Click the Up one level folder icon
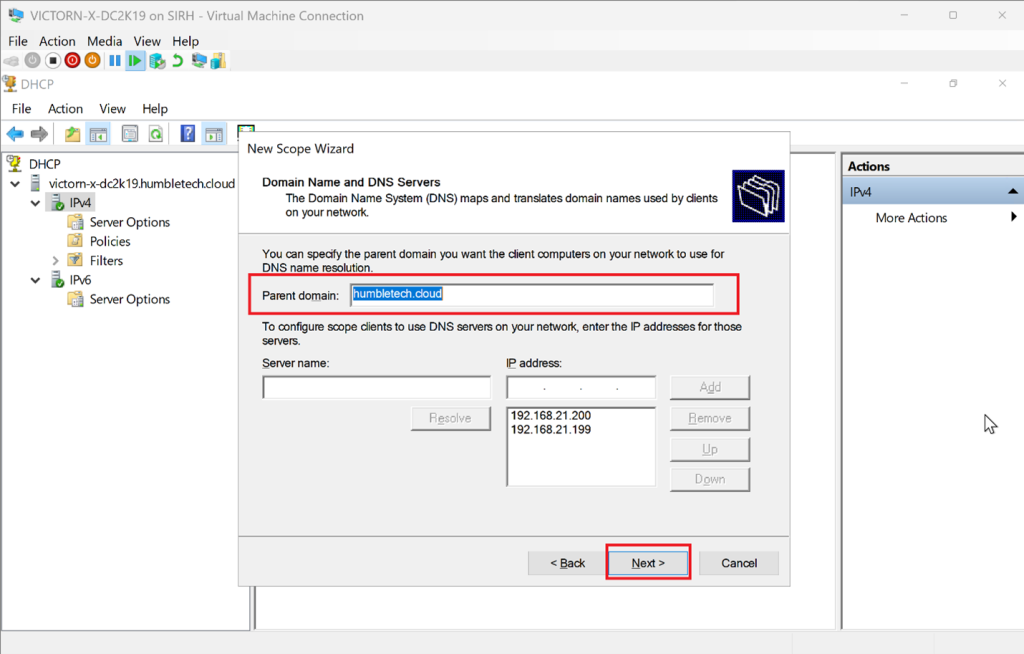Screen dimensions: 1024x654 72,134
